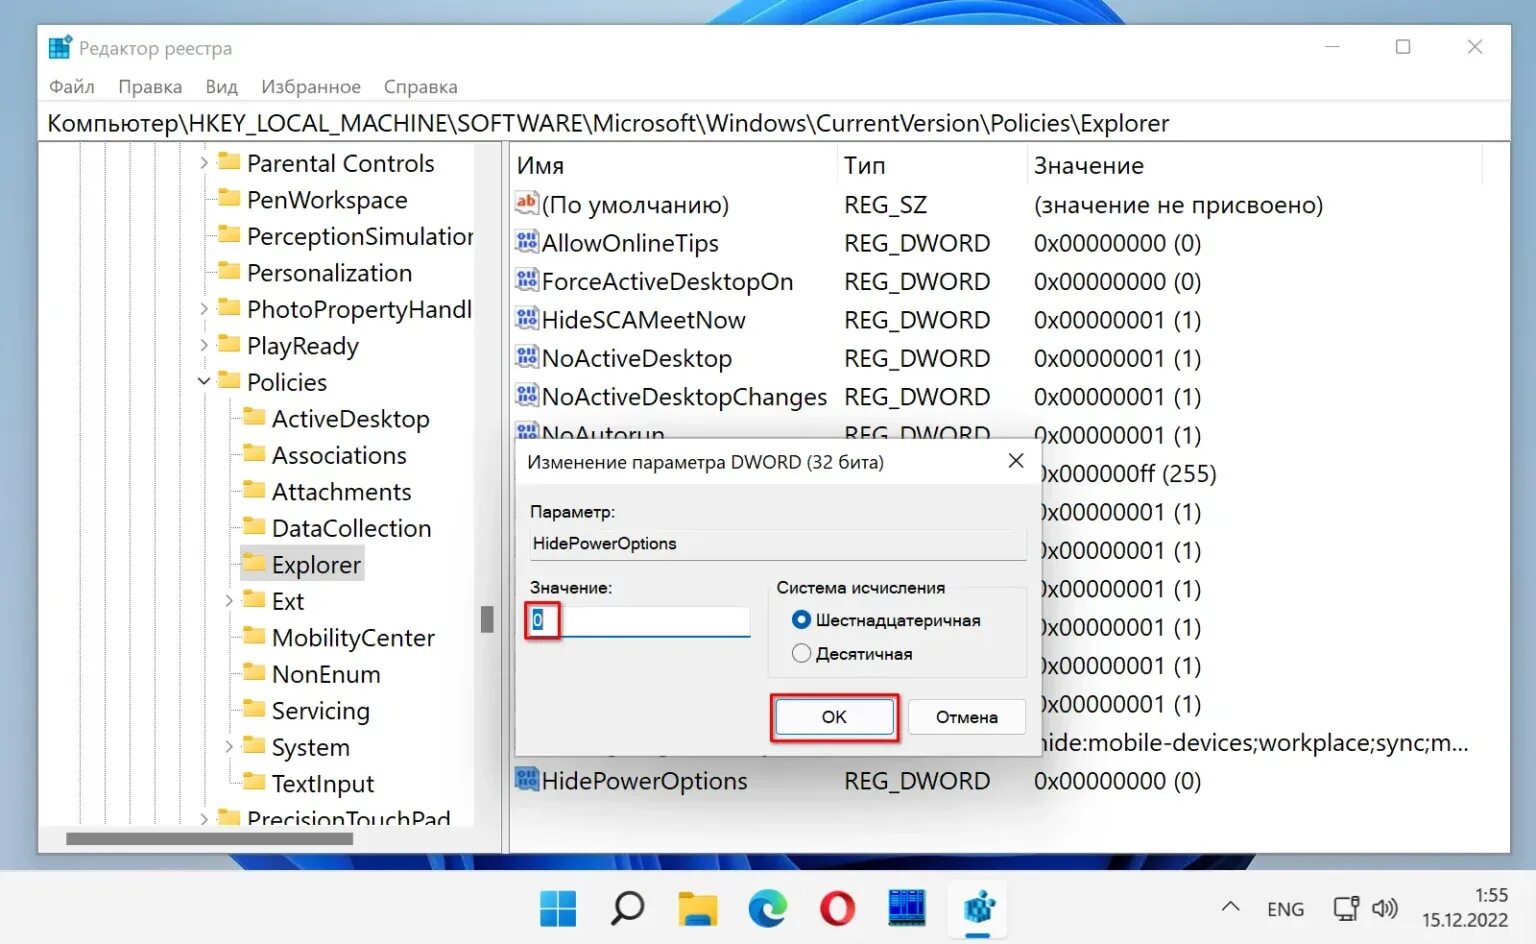The image size is (1536, 944).
Task: Select Hexadecimal base radio button
Action: coord(801,620)
